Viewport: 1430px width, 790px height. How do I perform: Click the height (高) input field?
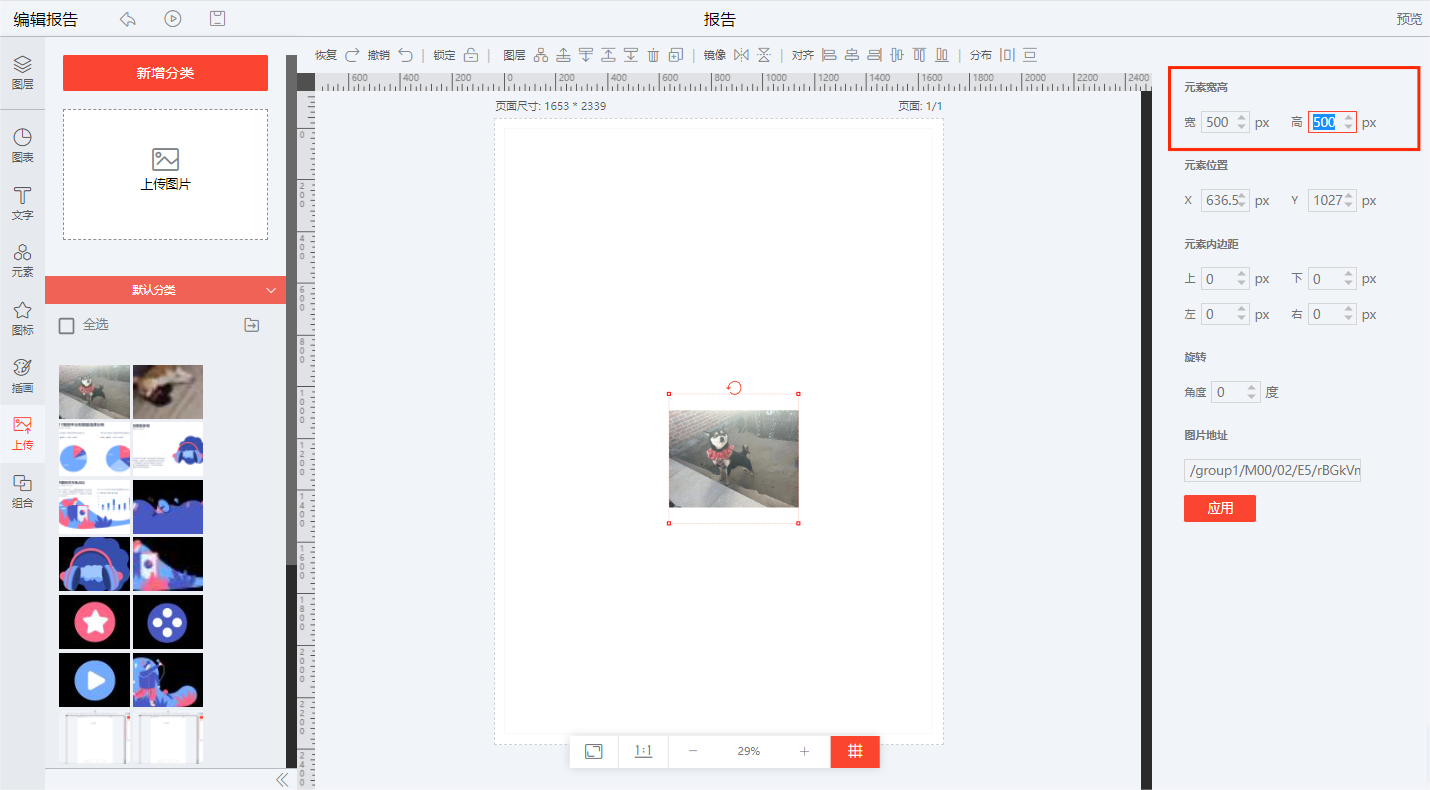click(1332, 122)
